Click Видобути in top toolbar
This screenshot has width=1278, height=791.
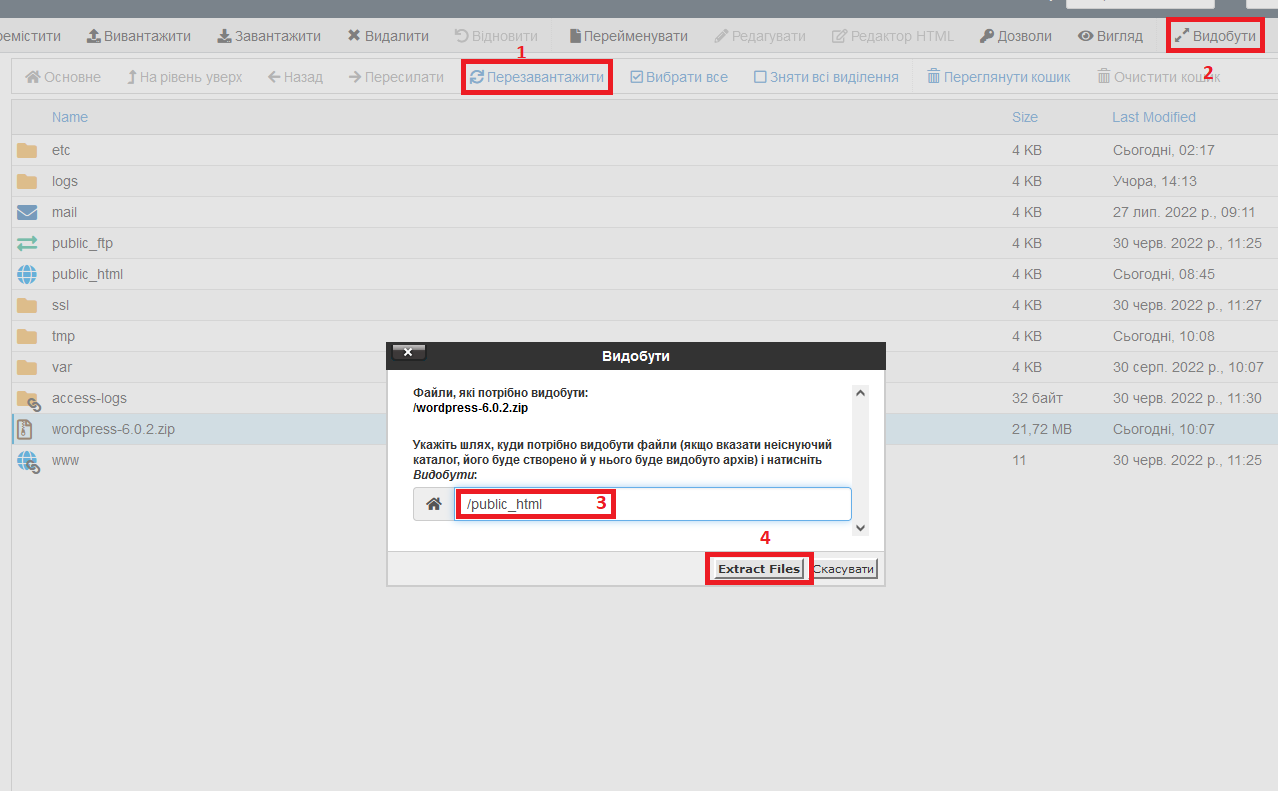tap(1215, 36)
